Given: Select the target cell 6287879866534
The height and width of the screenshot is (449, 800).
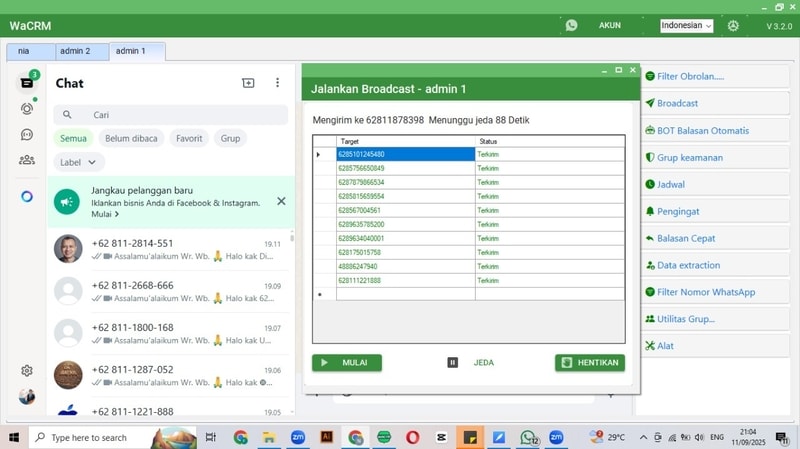Looking at the screenshot, I should [406, 182].
